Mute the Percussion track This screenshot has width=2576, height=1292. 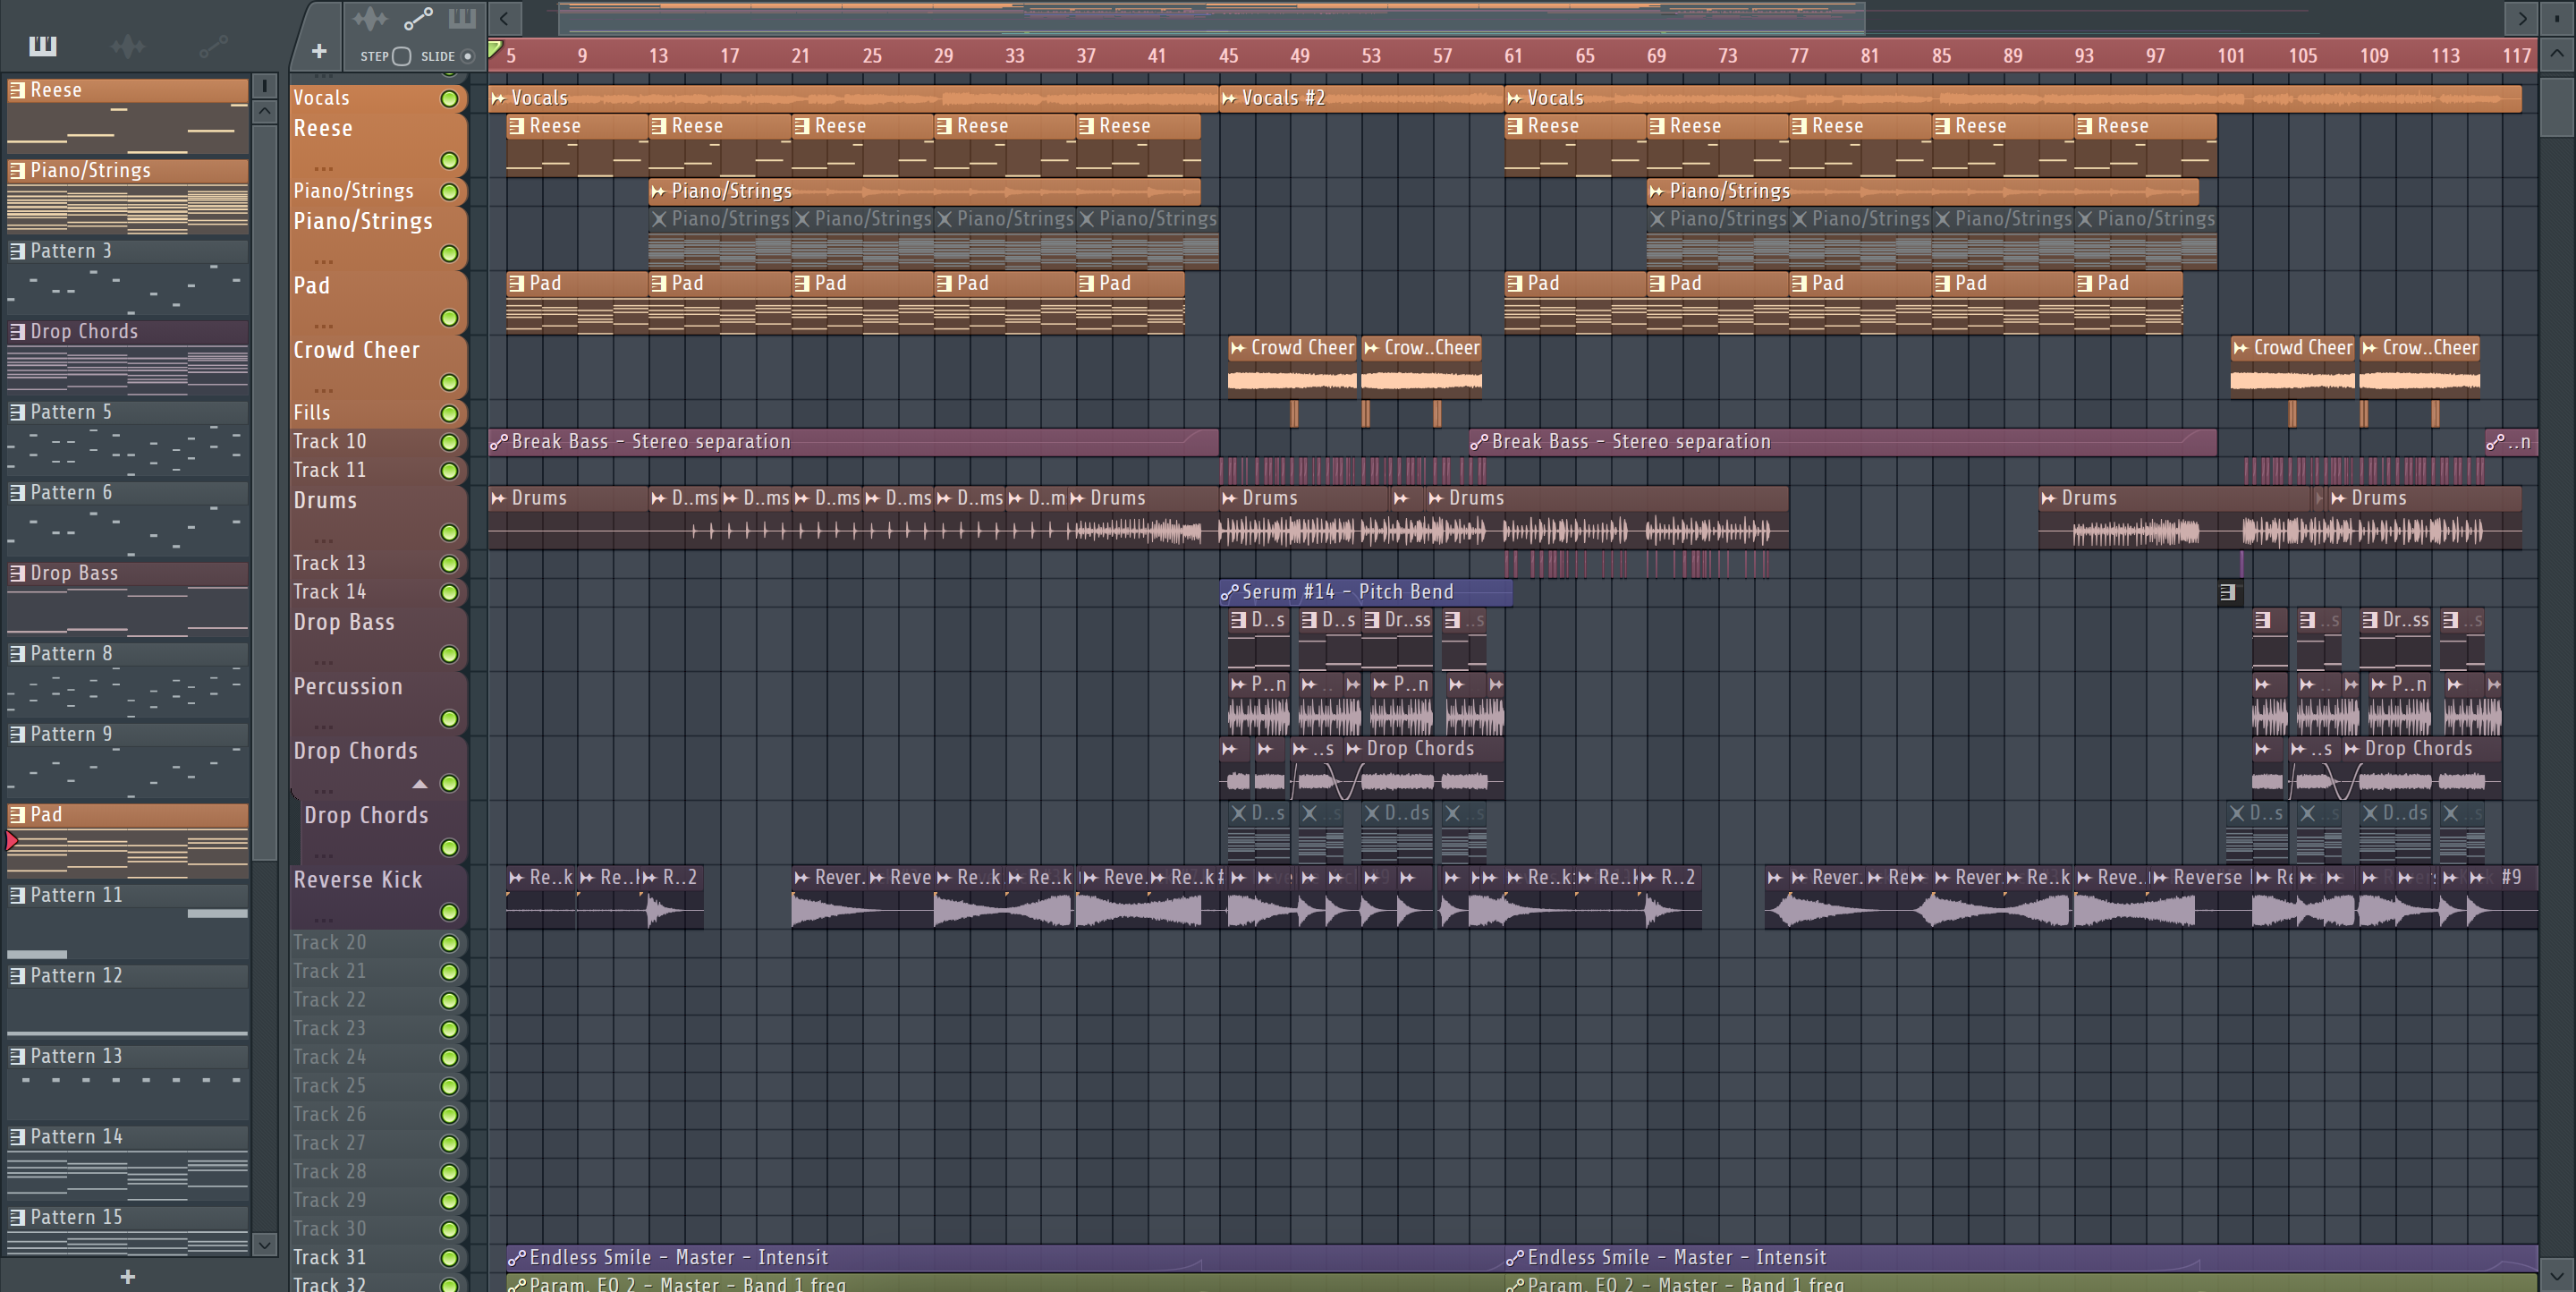(449, 718)
